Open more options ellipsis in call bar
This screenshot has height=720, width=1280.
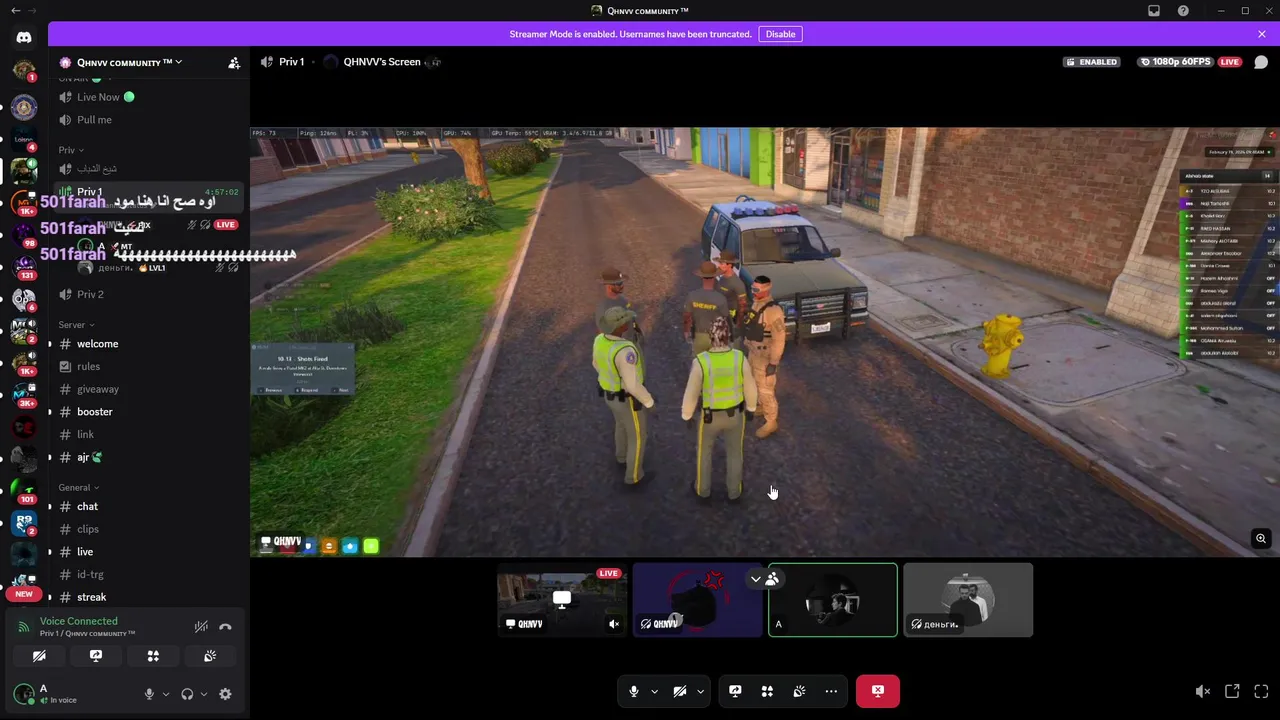pos(831,691)
